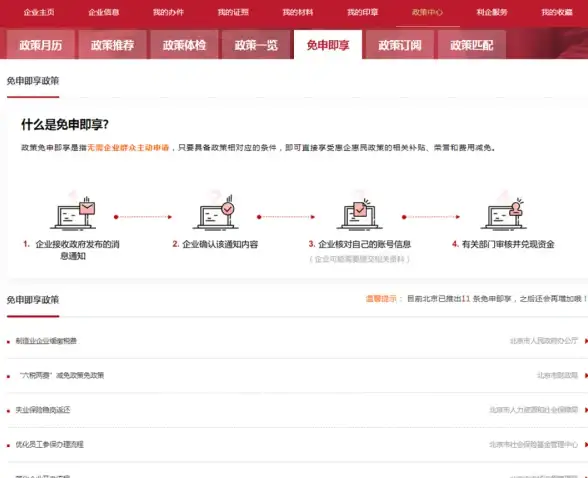588x478 pixels.
Task: Click step text 企业核对自己的账号信息
Action: point(364,244)
